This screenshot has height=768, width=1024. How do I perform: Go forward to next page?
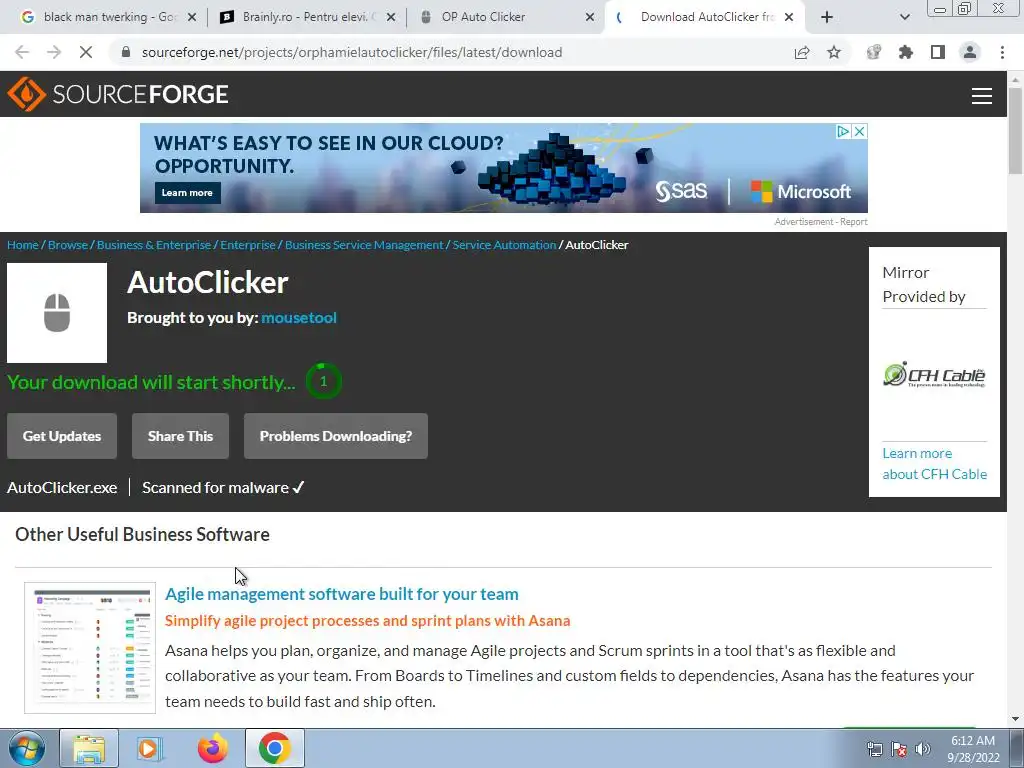(x=54, y=52)
